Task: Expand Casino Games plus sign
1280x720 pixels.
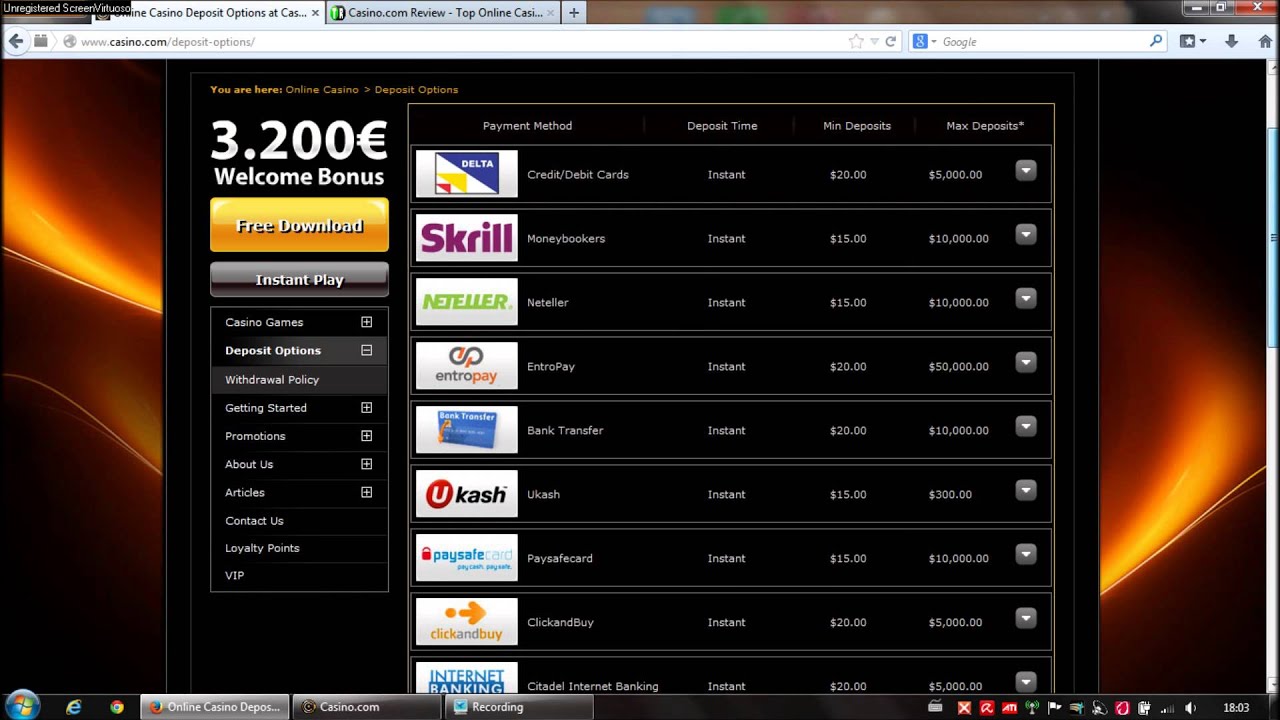Action: pos(367,322)
